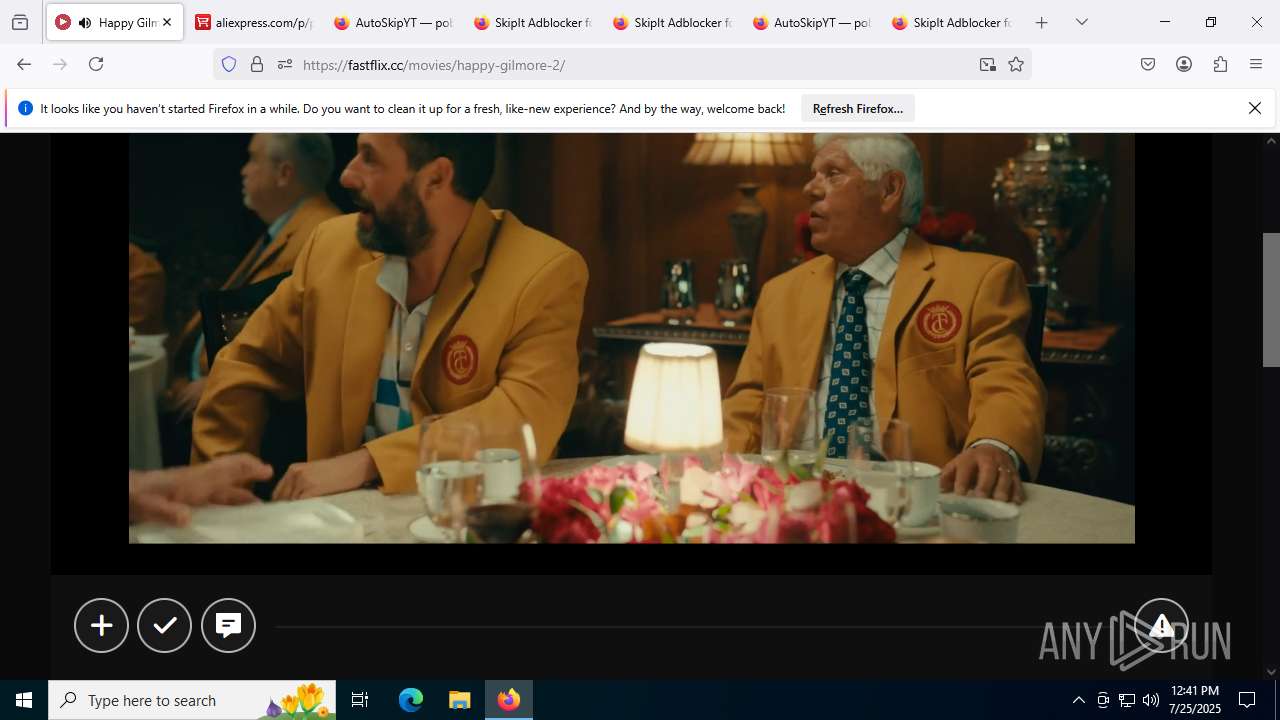
Task: Open volume control in tray
Action: point(1151,700)
